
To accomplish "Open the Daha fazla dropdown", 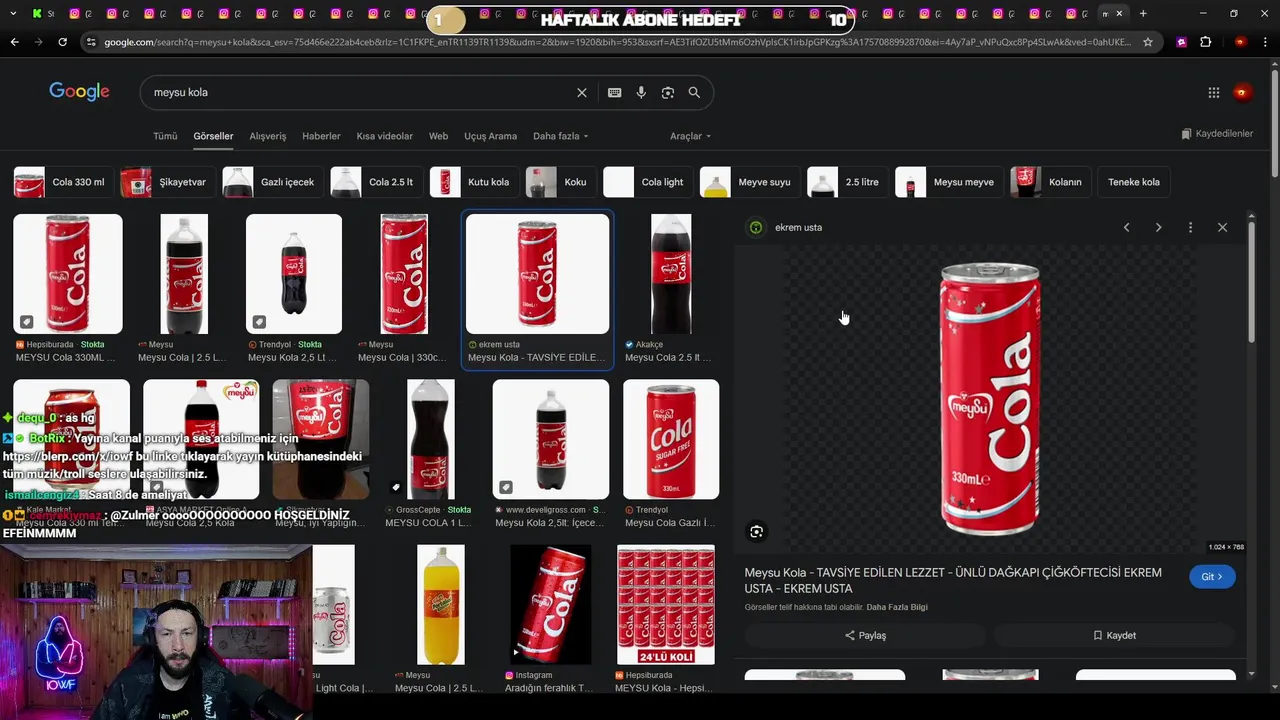I will [560, 136].
